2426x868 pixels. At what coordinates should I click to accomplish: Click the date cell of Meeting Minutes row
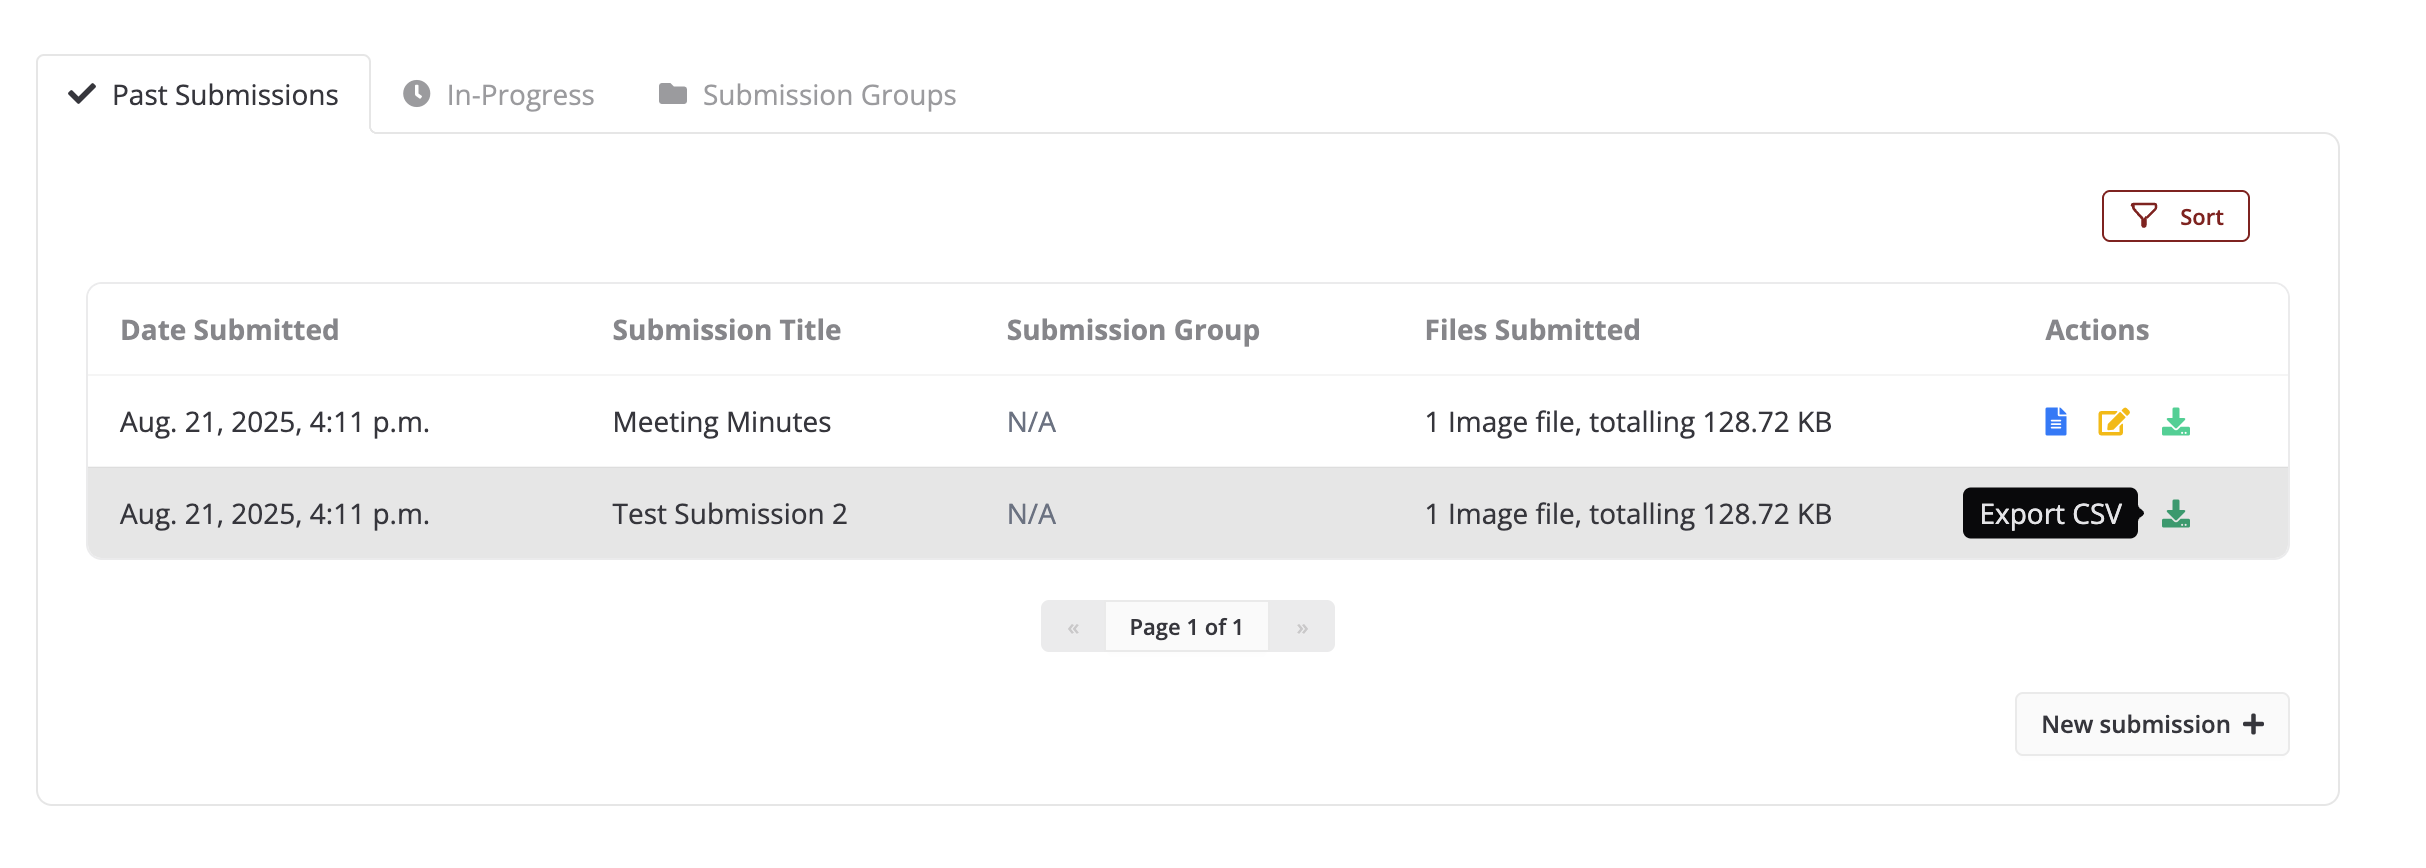coord(275,422)
